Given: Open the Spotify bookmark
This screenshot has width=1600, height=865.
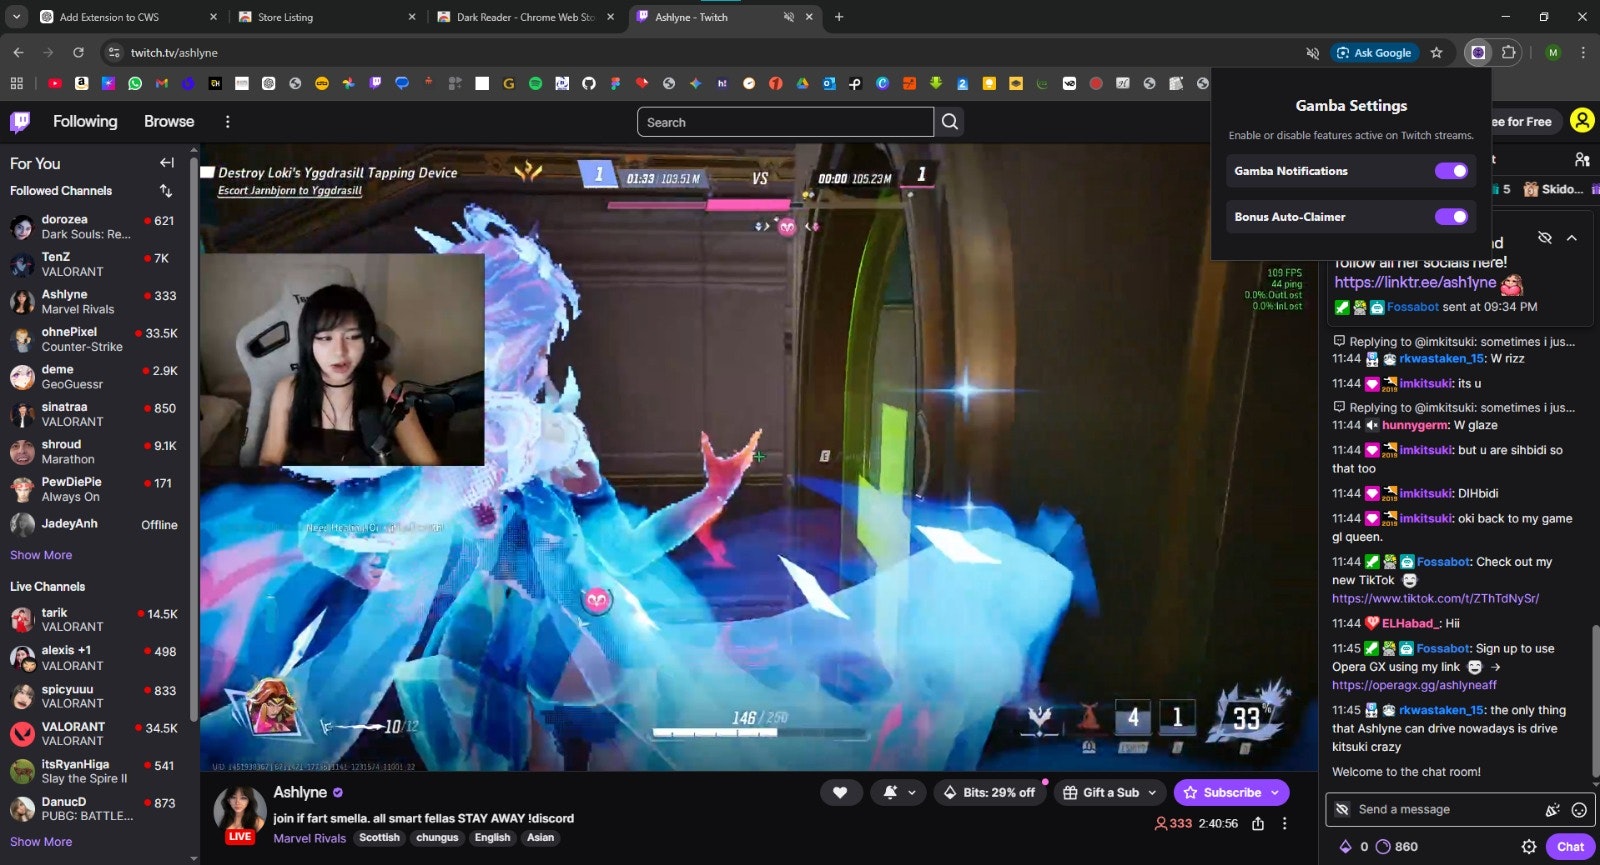Looking at the screenshot, I should [x=535, y=84].
